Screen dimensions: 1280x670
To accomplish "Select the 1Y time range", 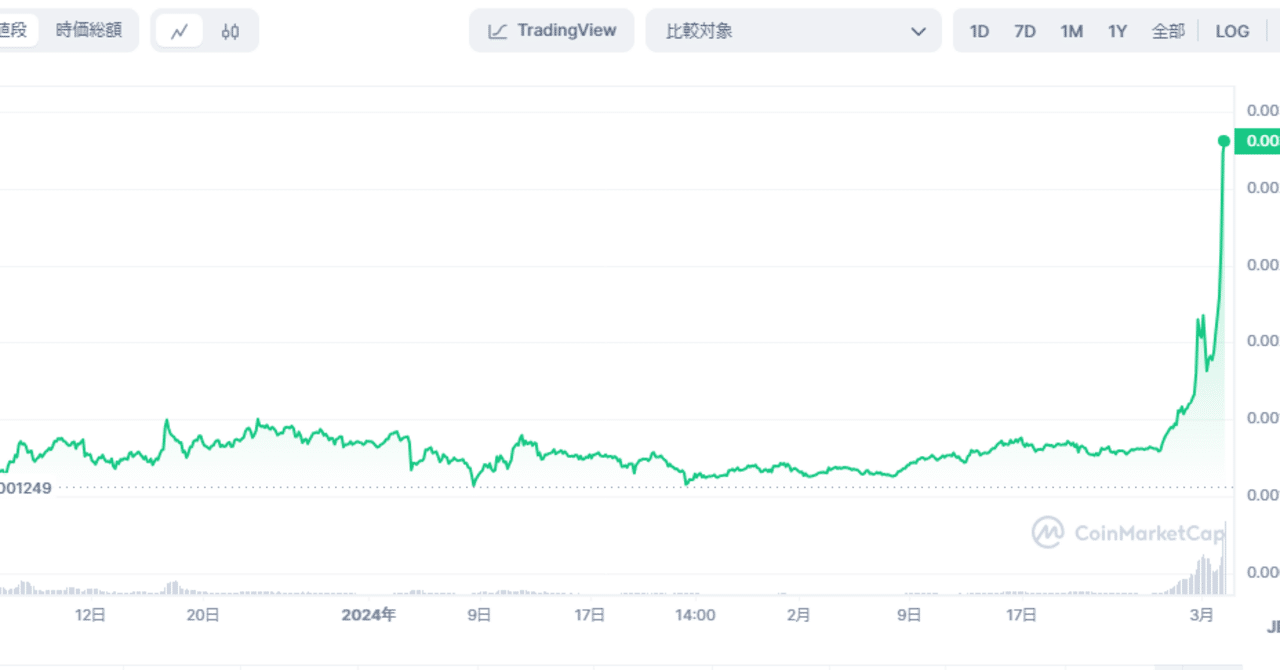I will (1117, 31).
